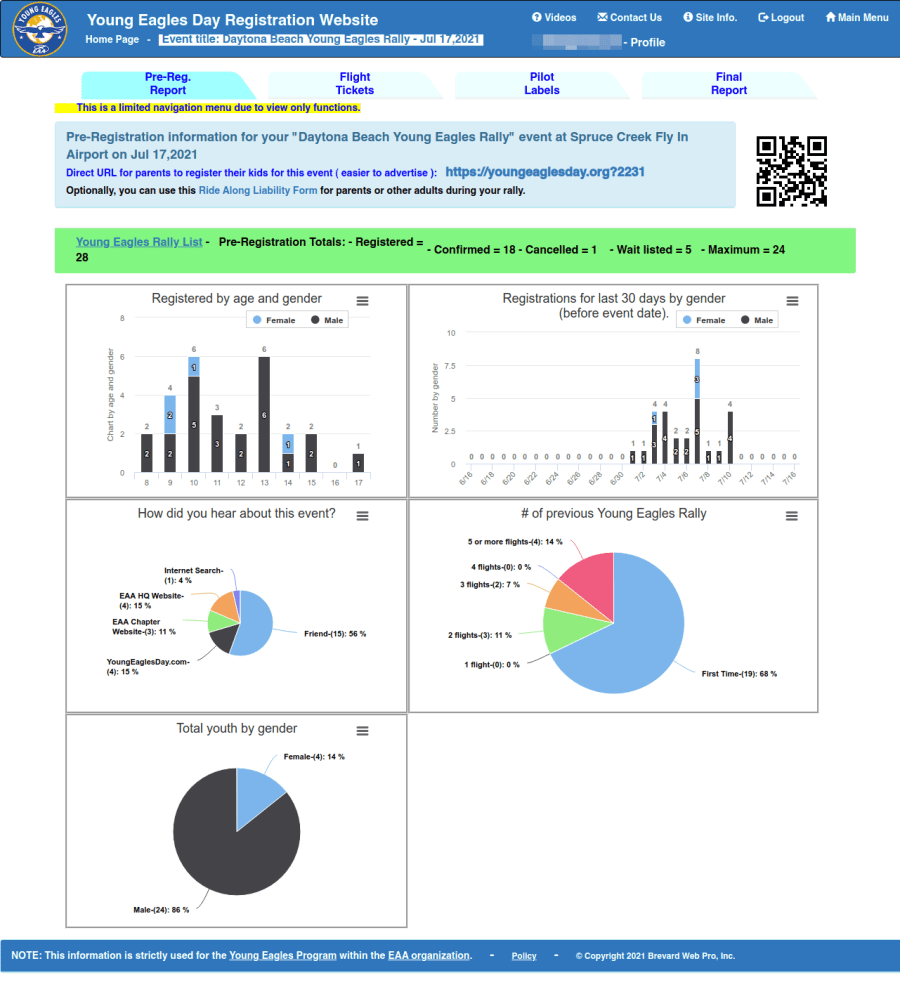This screenshot has height=987, width=900.
Task: Open hamburger menu on last 30 days chart
Action: click(x=792, y=301)
